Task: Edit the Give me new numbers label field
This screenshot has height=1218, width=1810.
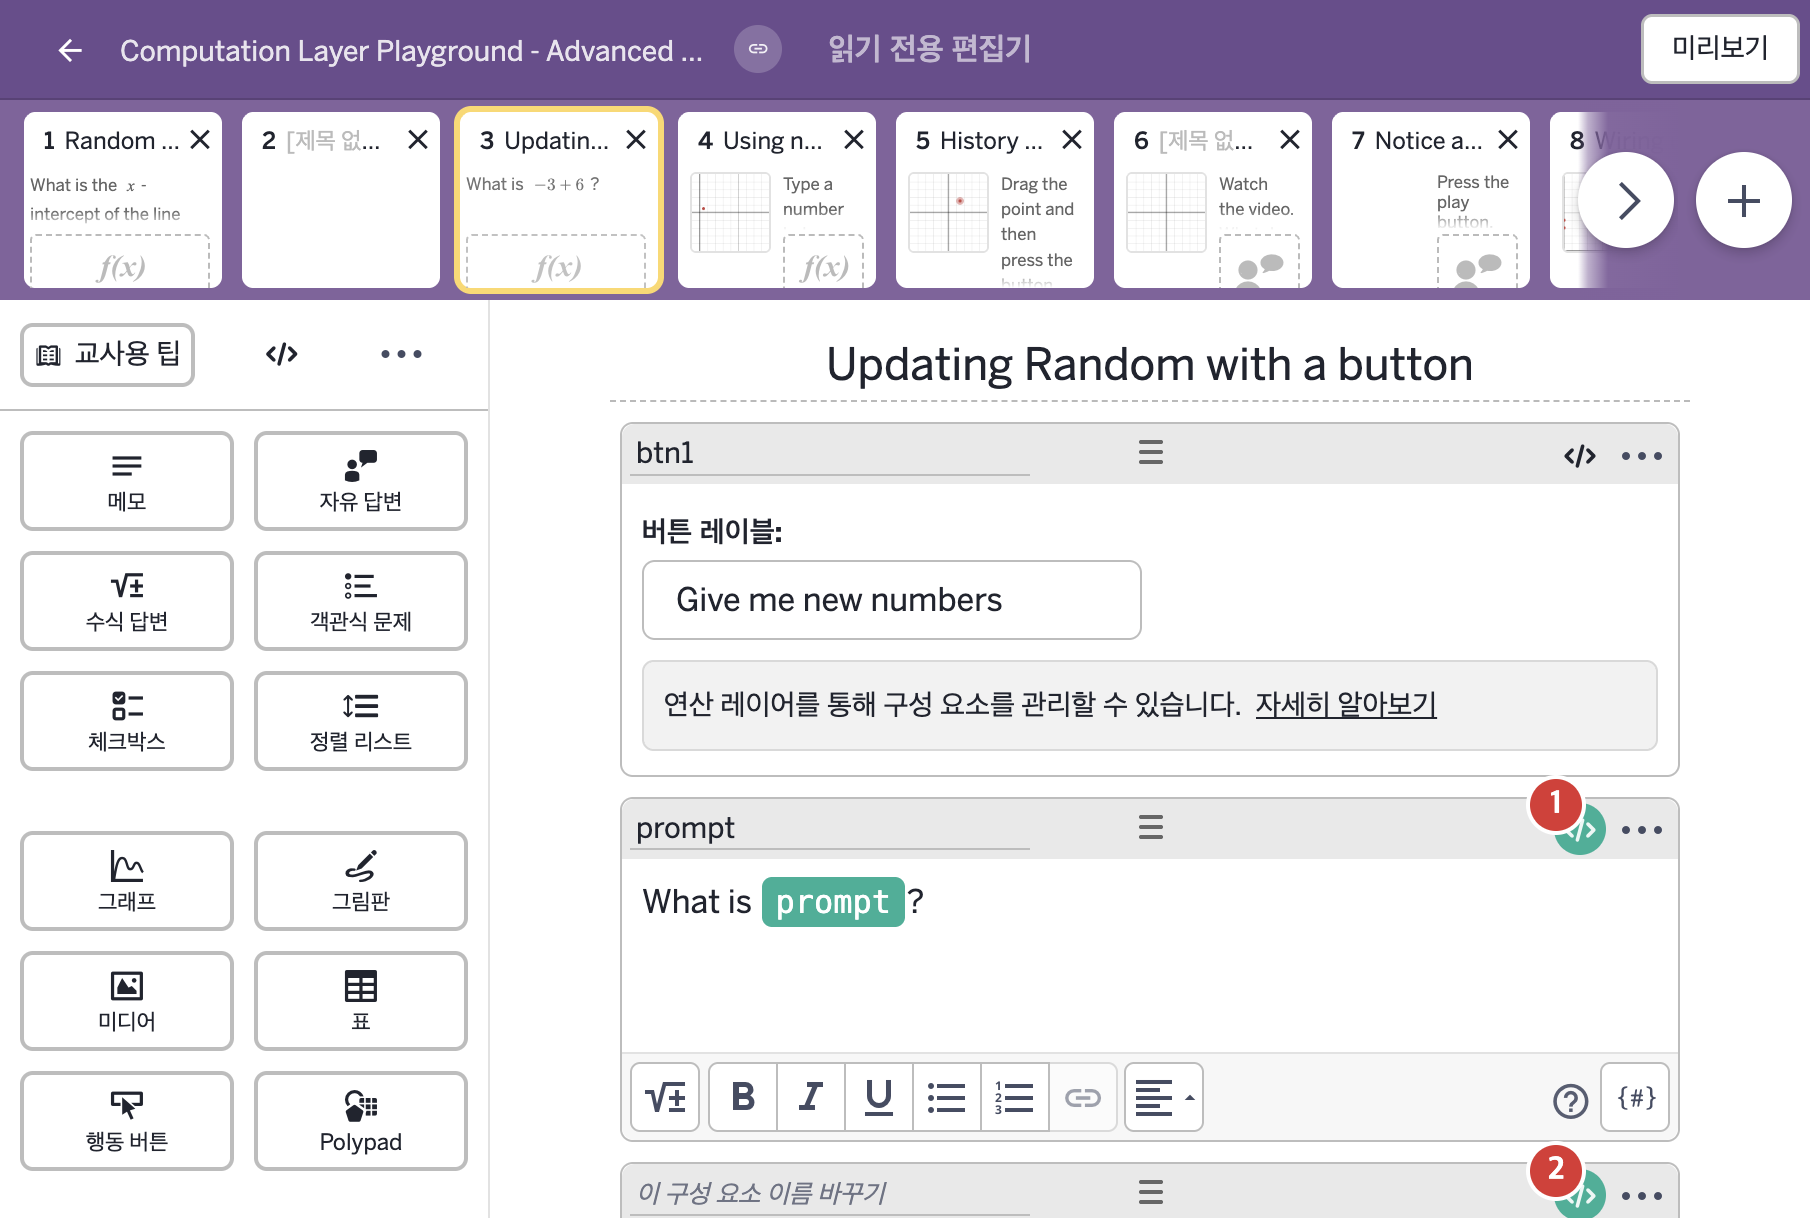Action: (892, 600)
